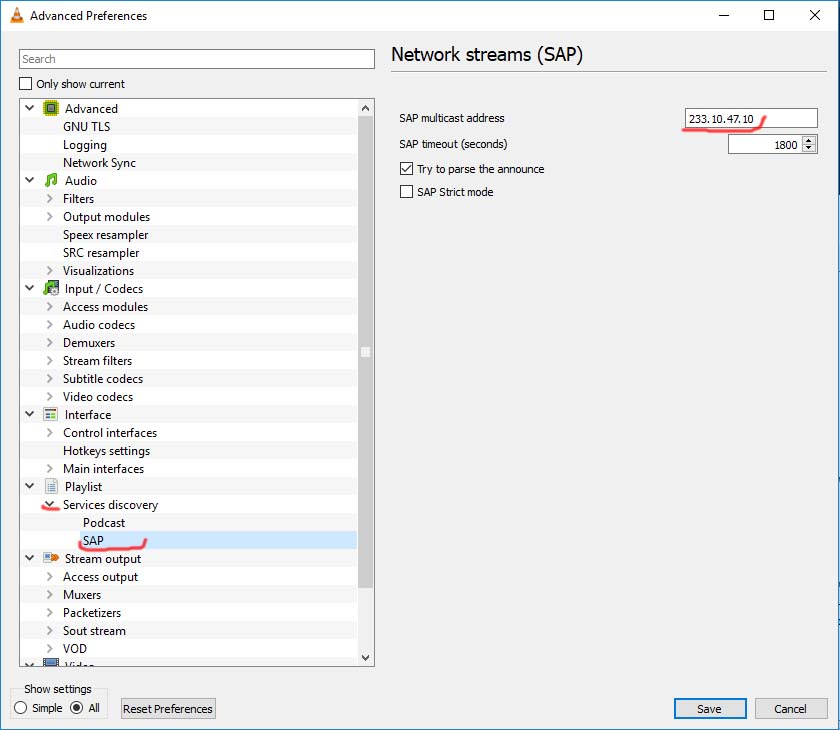840x730 pixels.
Task: Click the Input / Codecs category icon
Action: pos(51,288)
